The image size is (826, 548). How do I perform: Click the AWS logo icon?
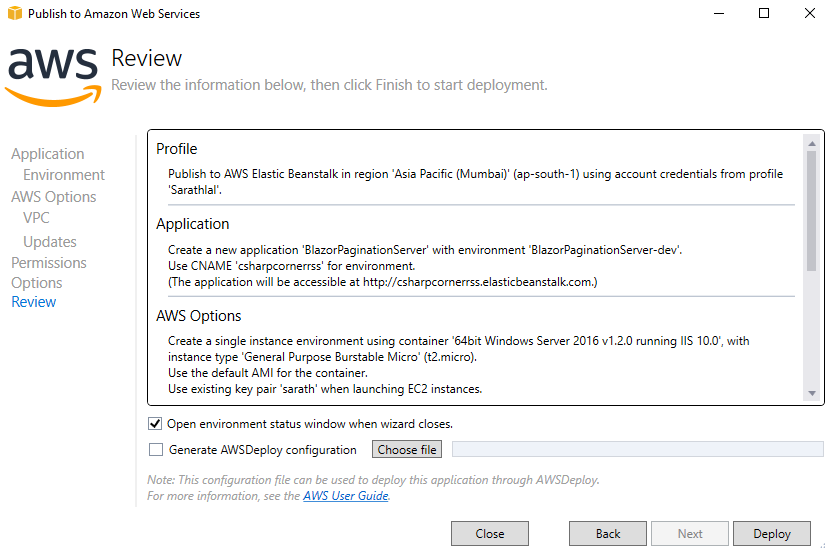(53, 77)
